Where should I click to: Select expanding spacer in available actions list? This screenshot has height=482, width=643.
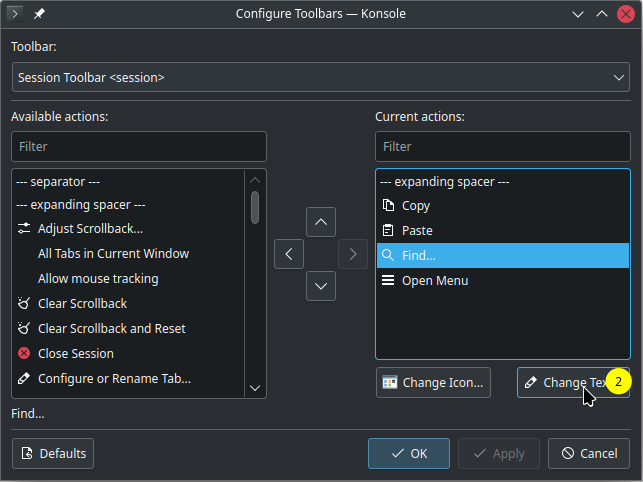tap(81, 205)
